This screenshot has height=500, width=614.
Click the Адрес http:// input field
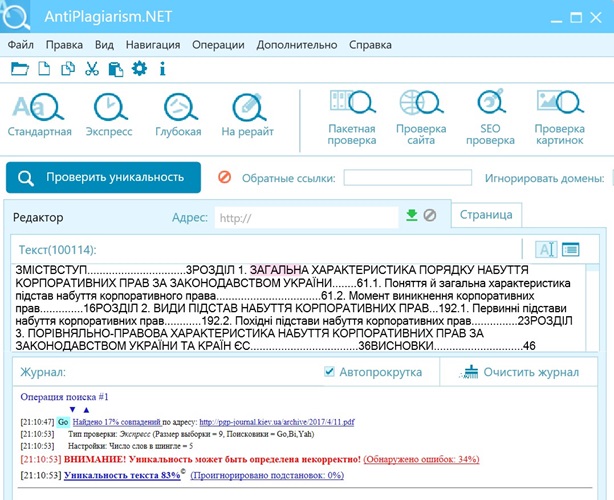(306, 217)
